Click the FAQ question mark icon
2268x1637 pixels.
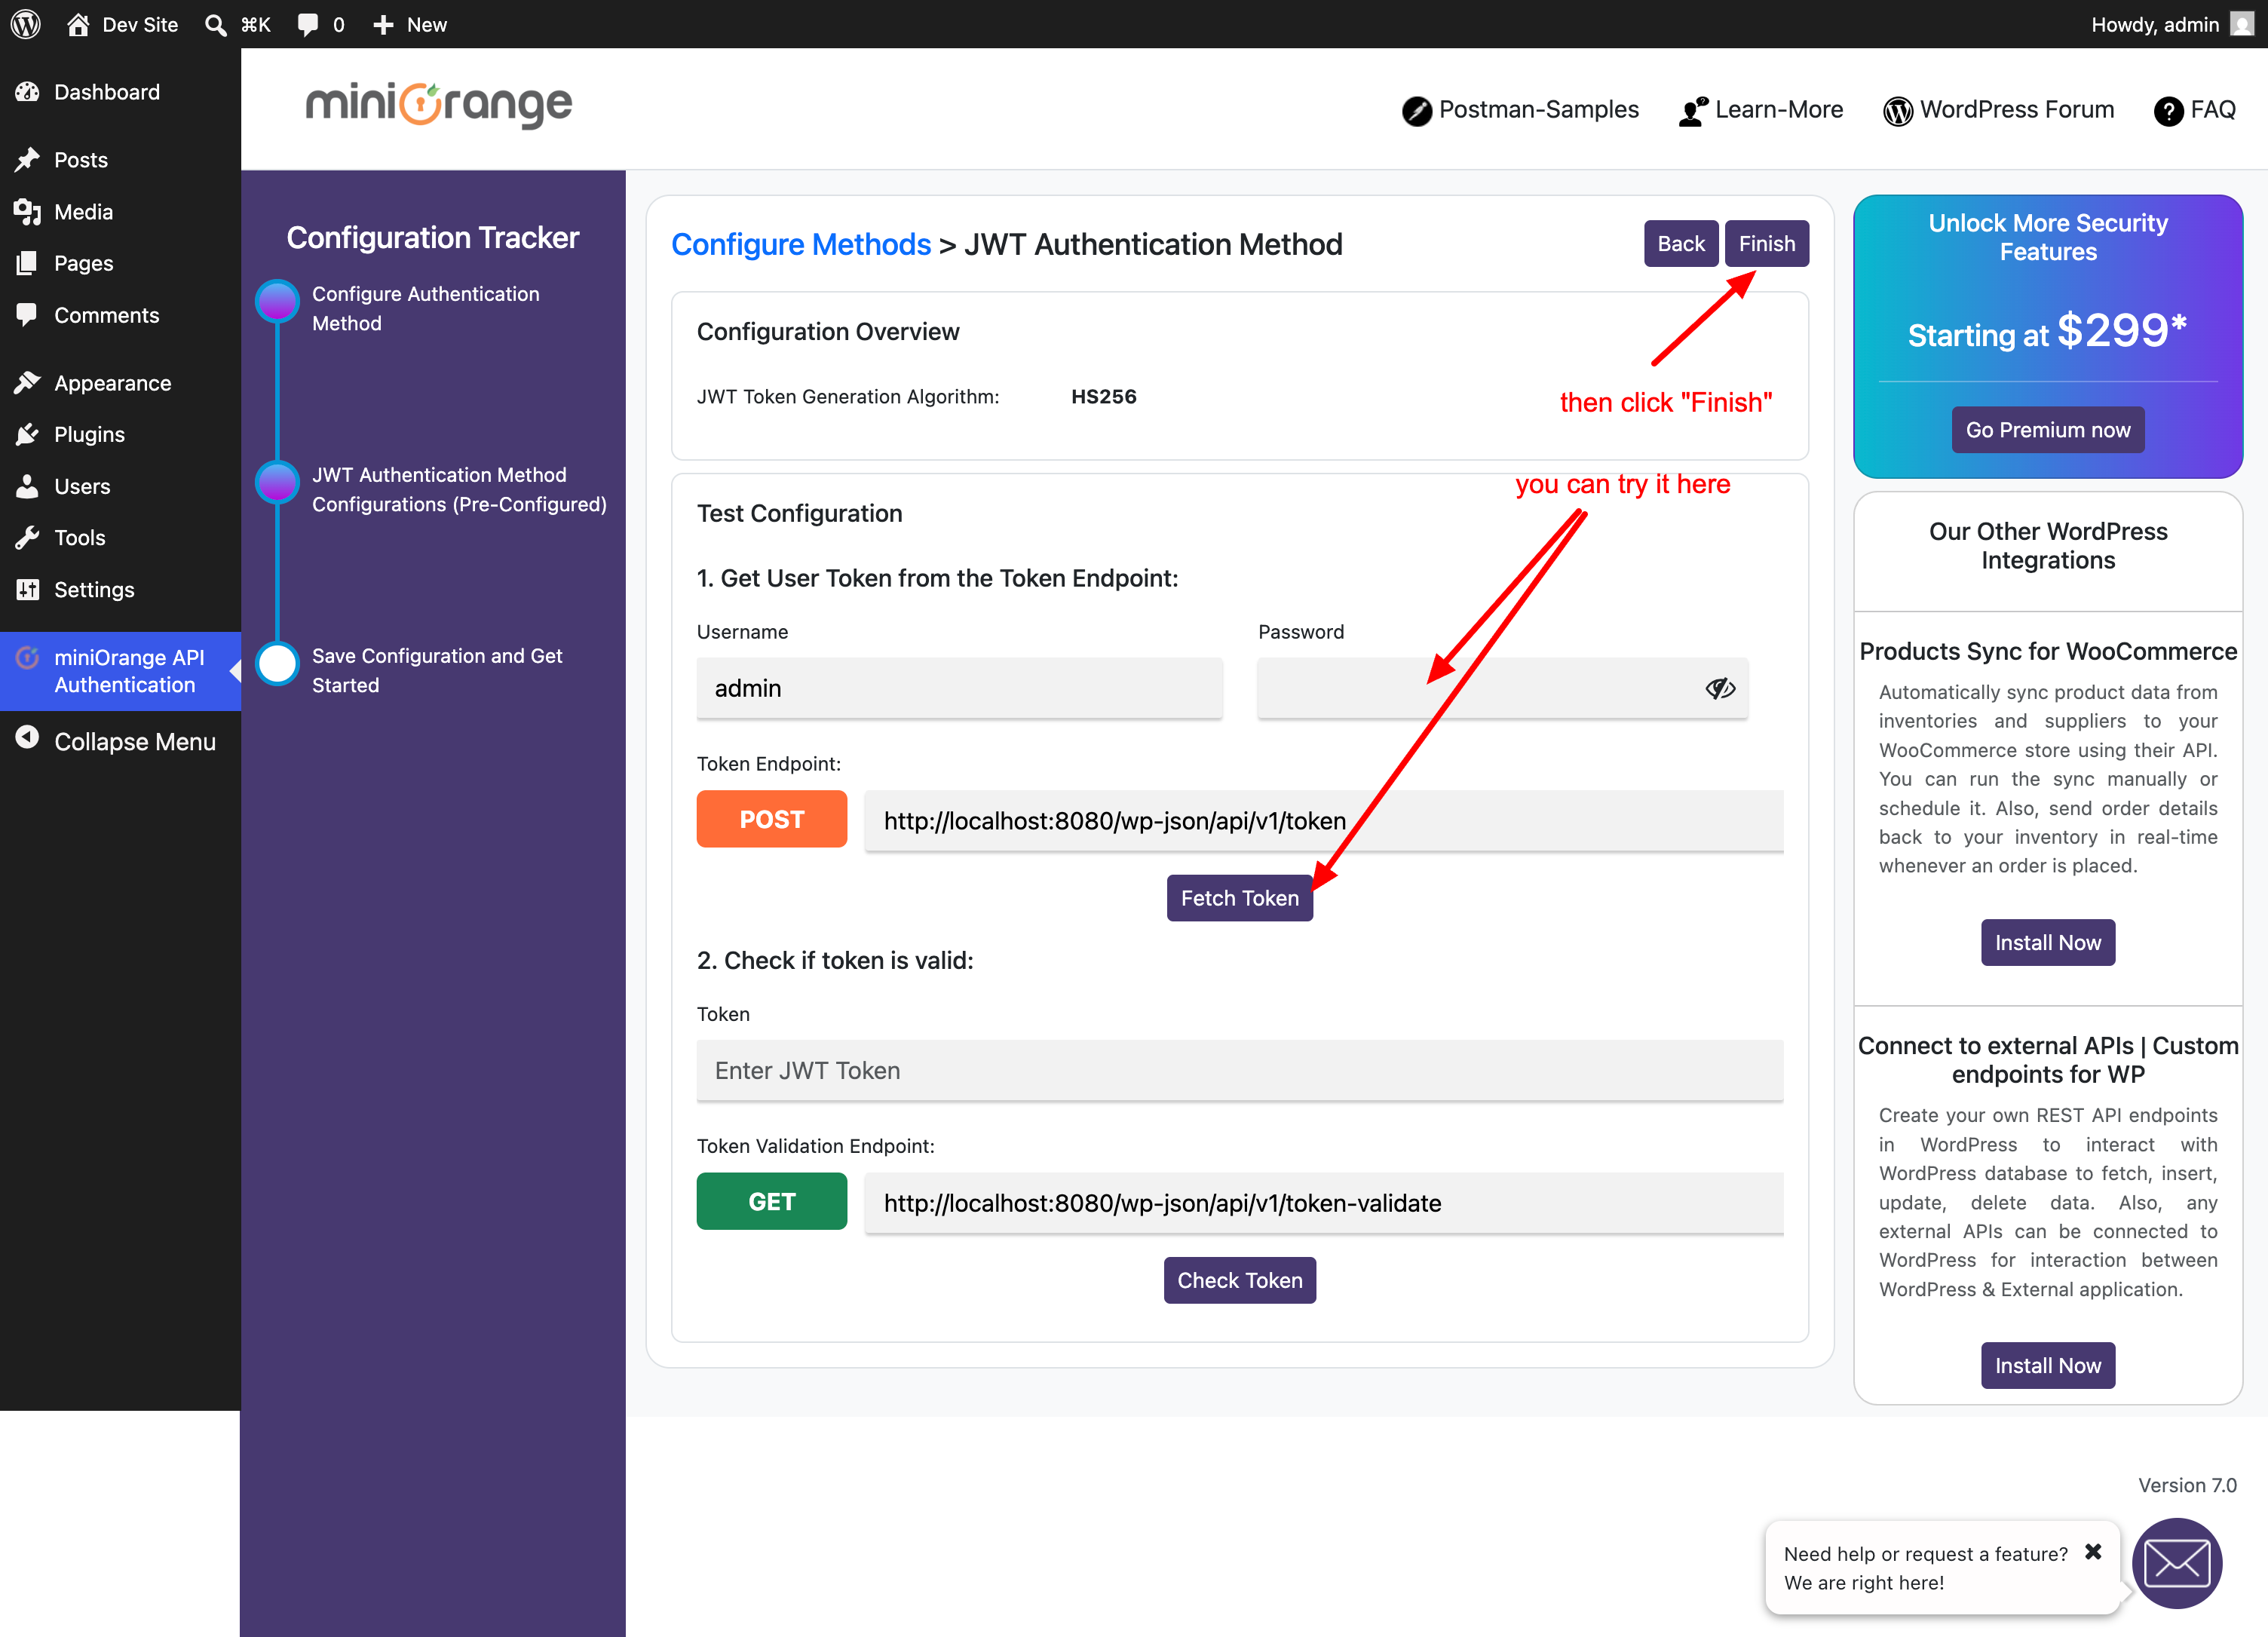coord(2168,111)
